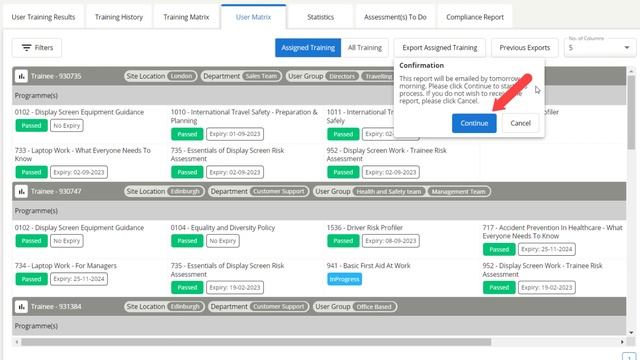Screen dimensions: 640x360
Task: Click vertical scrollbar down arrow
Action: pos(631,333)
